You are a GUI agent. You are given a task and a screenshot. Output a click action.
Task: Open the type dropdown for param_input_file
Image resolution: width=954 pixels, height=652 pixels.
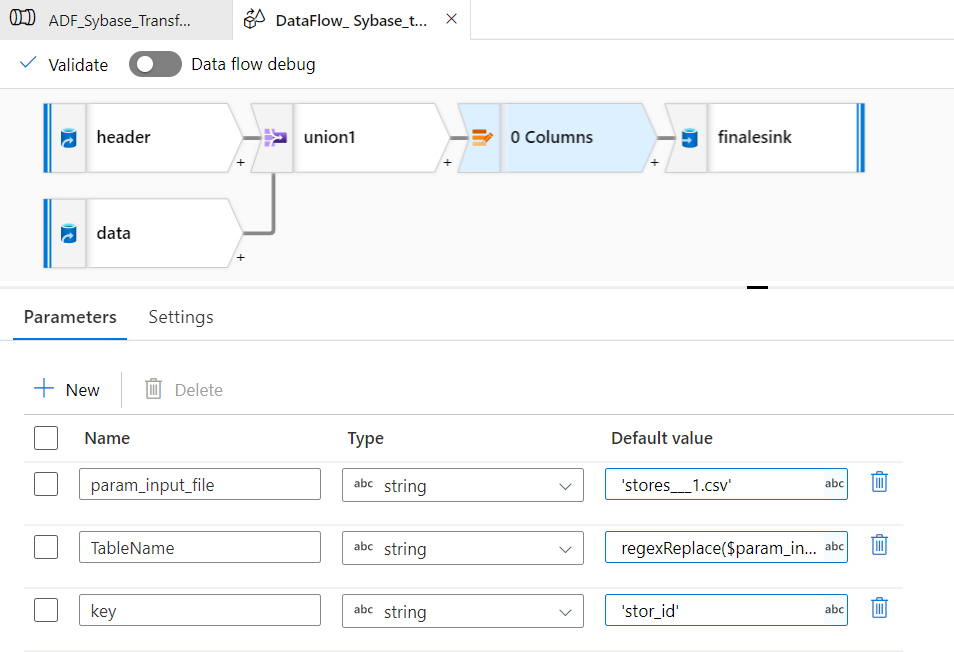[463, 485]
